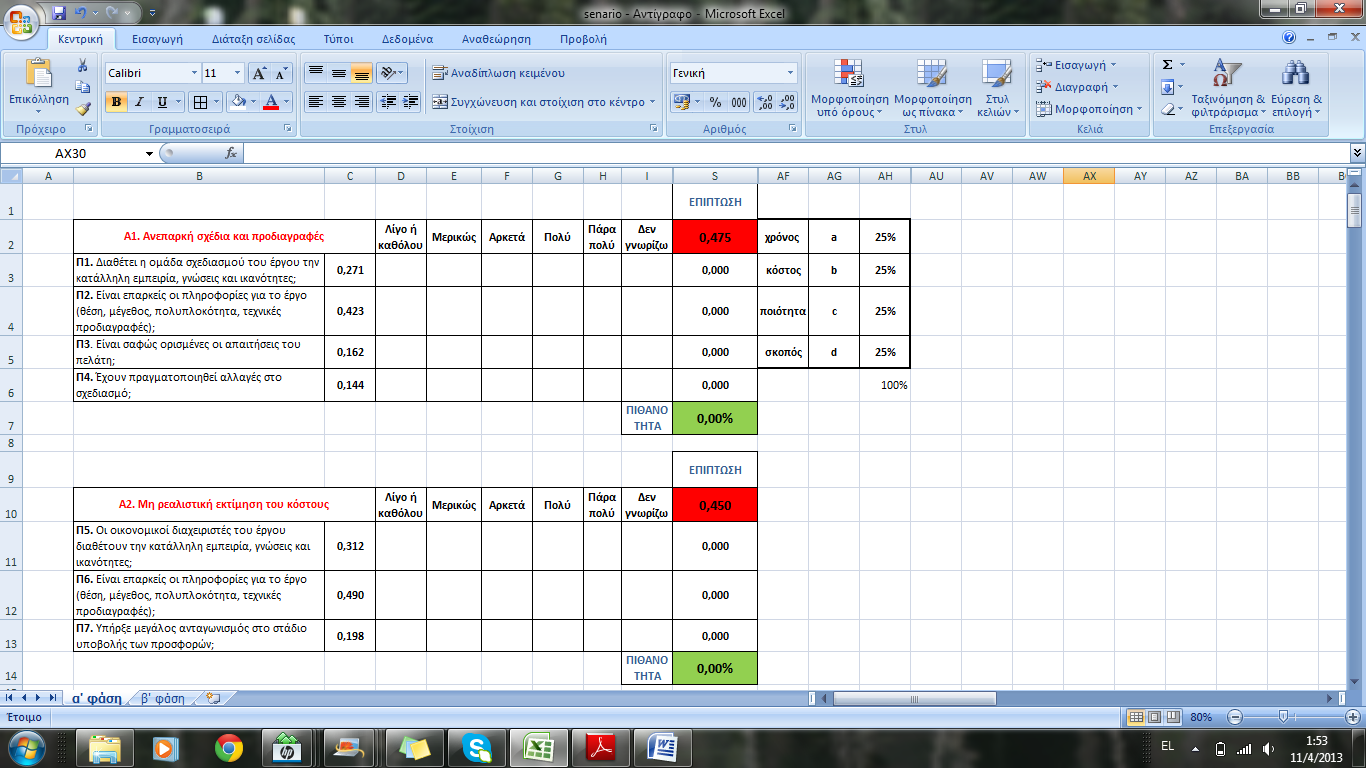
Task: Toggle Αναδίπλωση κειμένου wrap text
Action: pos(498,73)
